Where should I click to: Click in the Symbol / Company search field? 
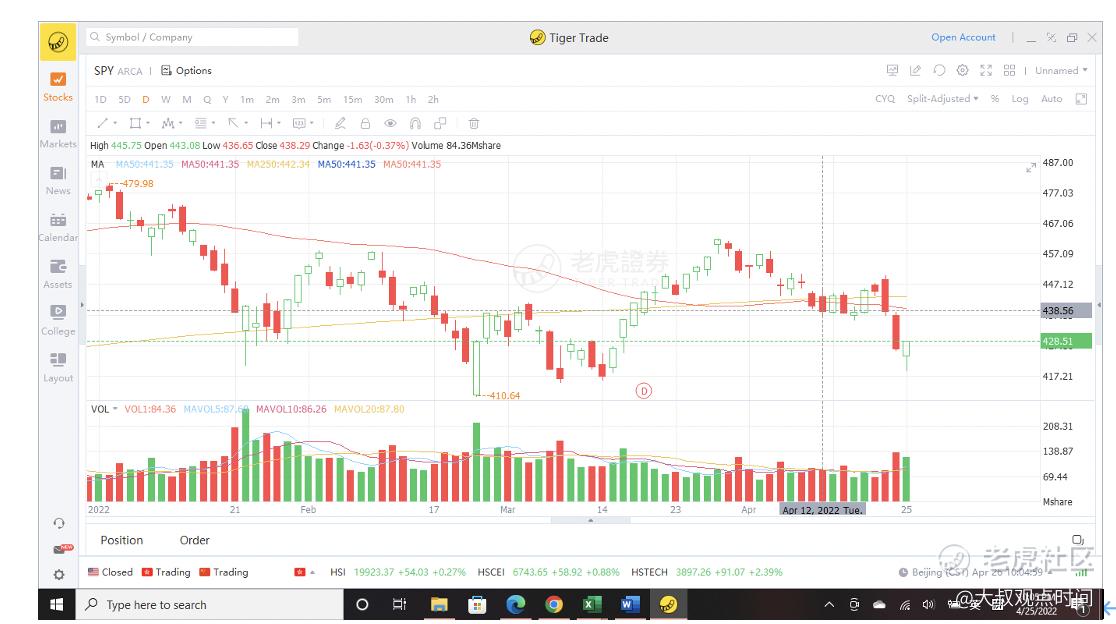click(192, 37)
